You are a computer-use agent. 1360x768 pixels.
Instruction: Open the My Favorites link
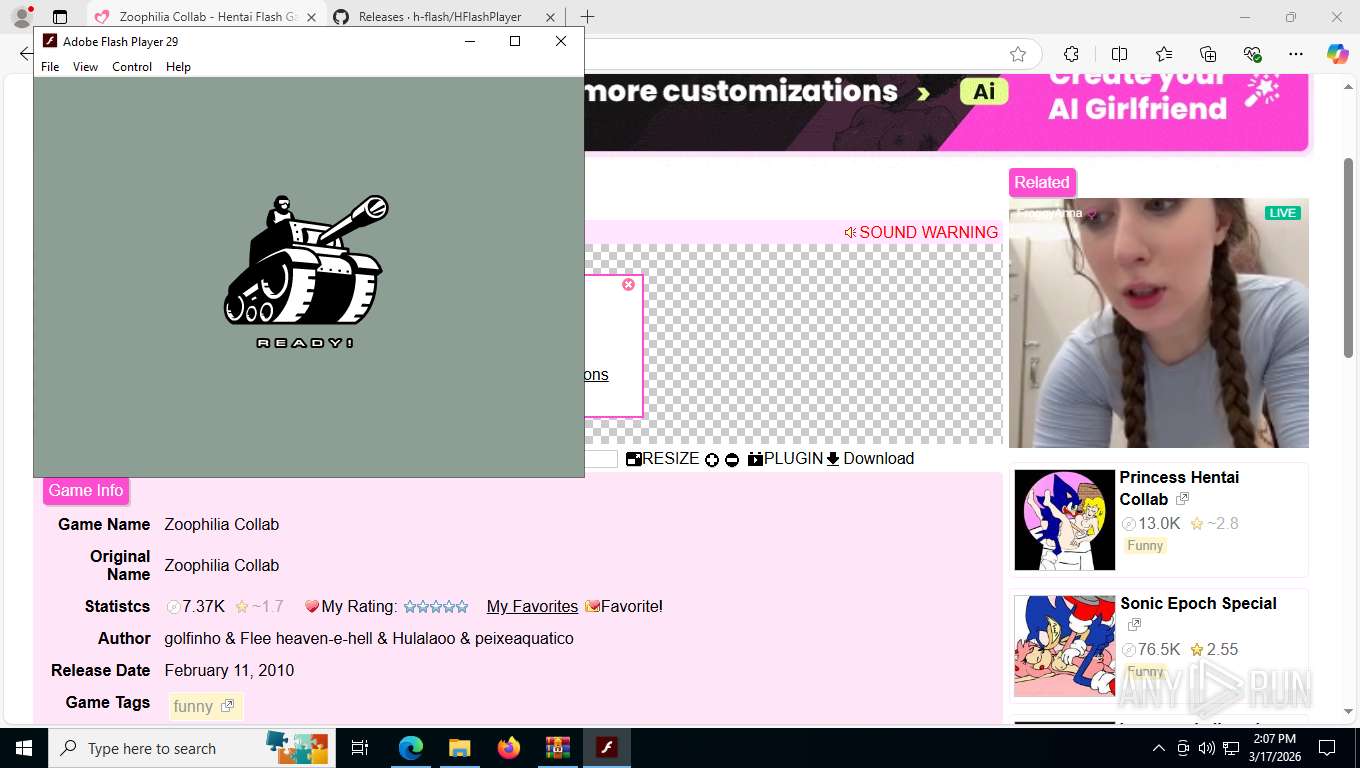click(x=532, y=607)
